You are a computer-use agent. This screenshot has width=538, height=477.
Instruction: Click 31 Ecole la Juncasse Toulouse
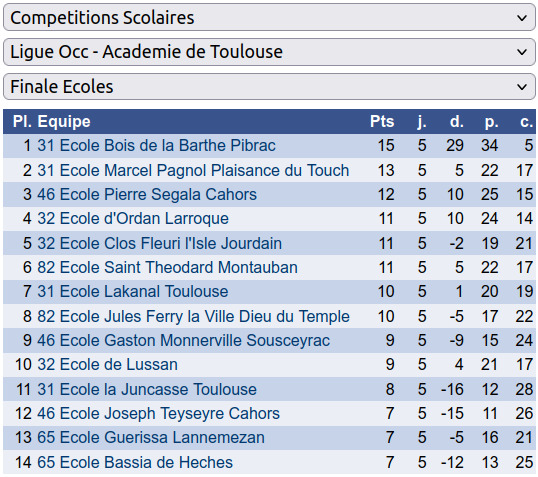tap(147, 389)
